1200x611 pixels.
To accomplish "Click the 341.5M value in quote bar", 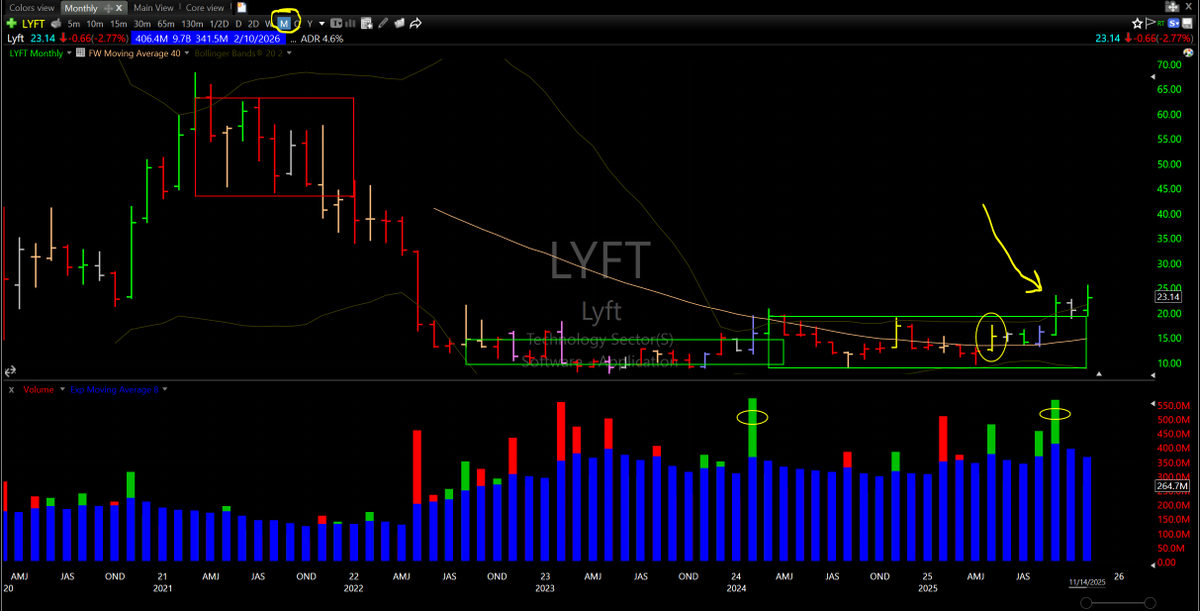I will [x=212, y=39].
